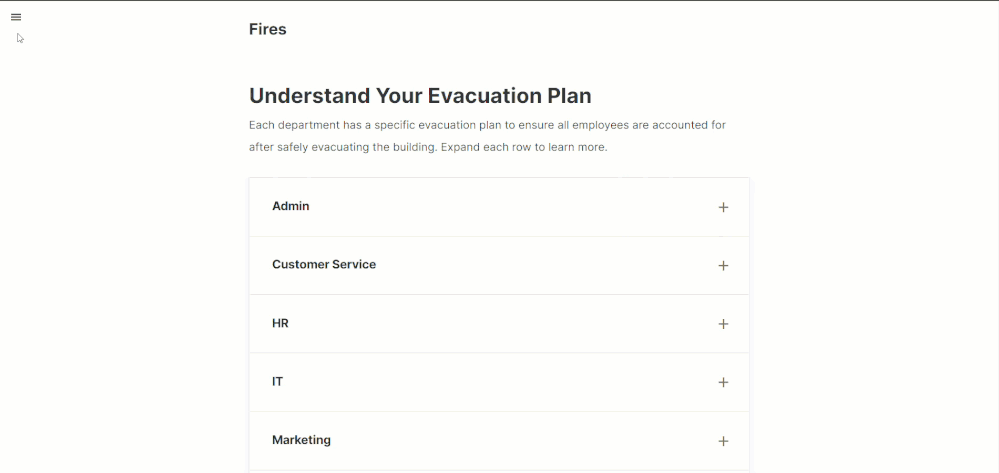The image size is (999, 473).
Task: Select the Marketing row label
Action: click(x=301, y=440)
